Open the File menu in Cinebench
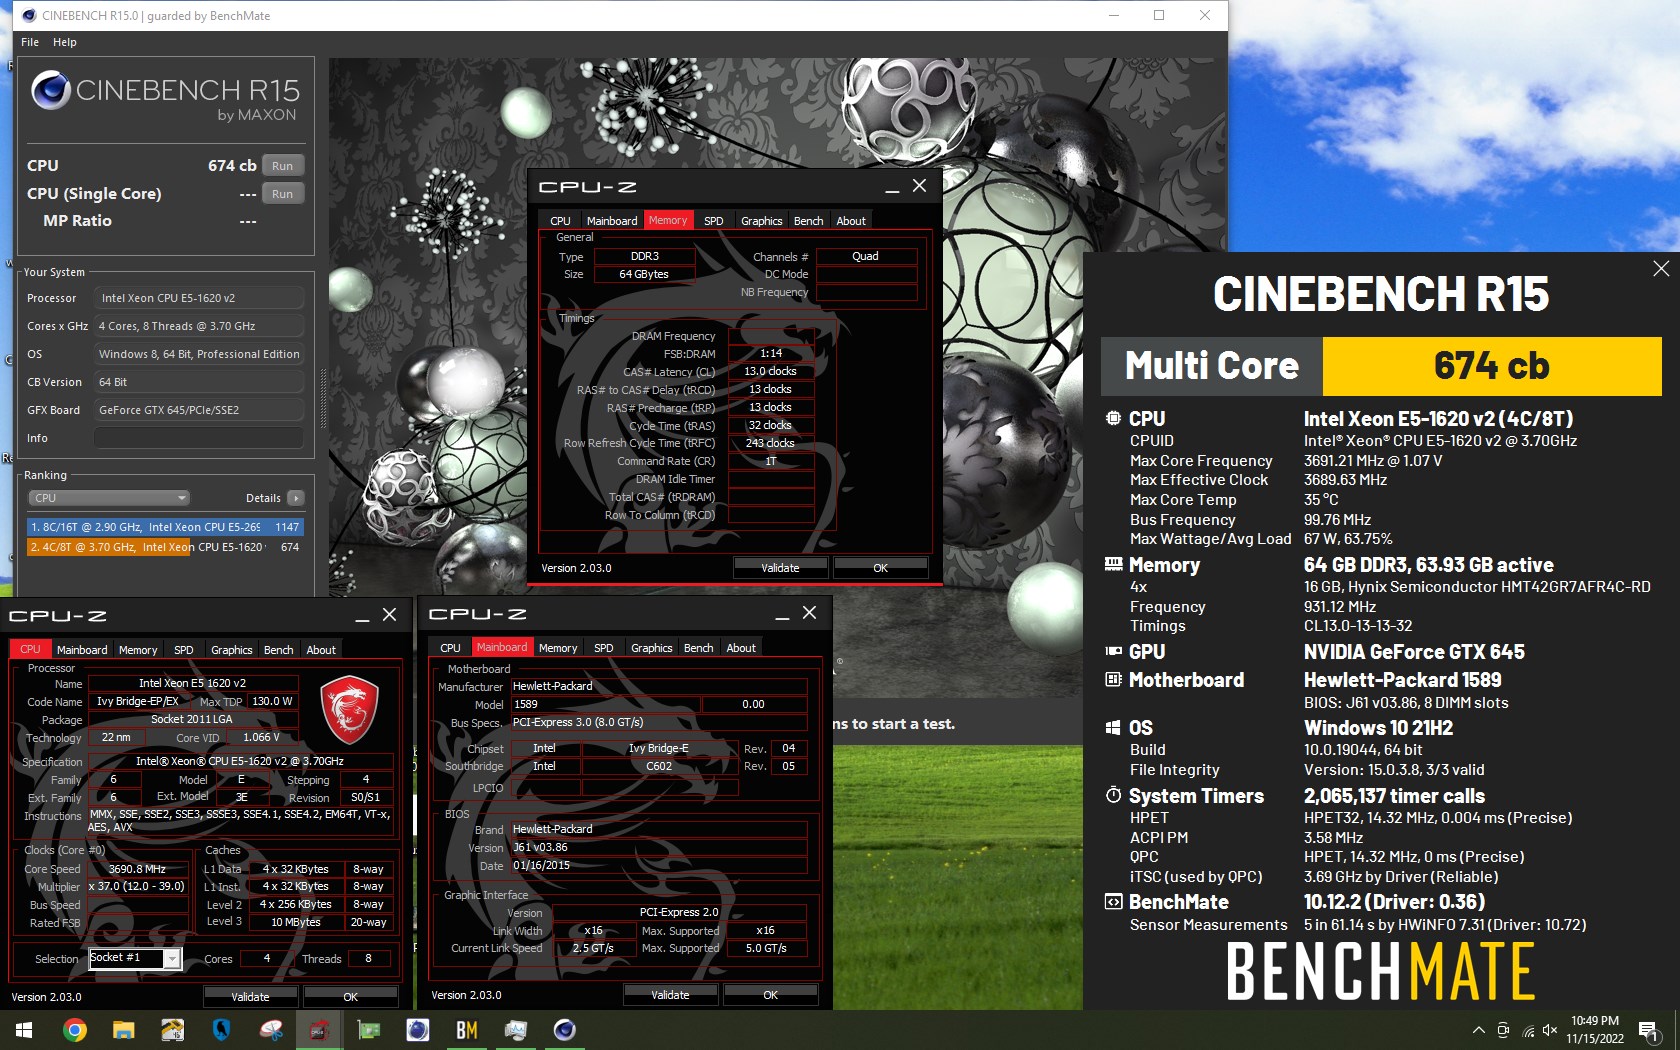Screen dimensions: 1680x1050 (x=30, y=42)
